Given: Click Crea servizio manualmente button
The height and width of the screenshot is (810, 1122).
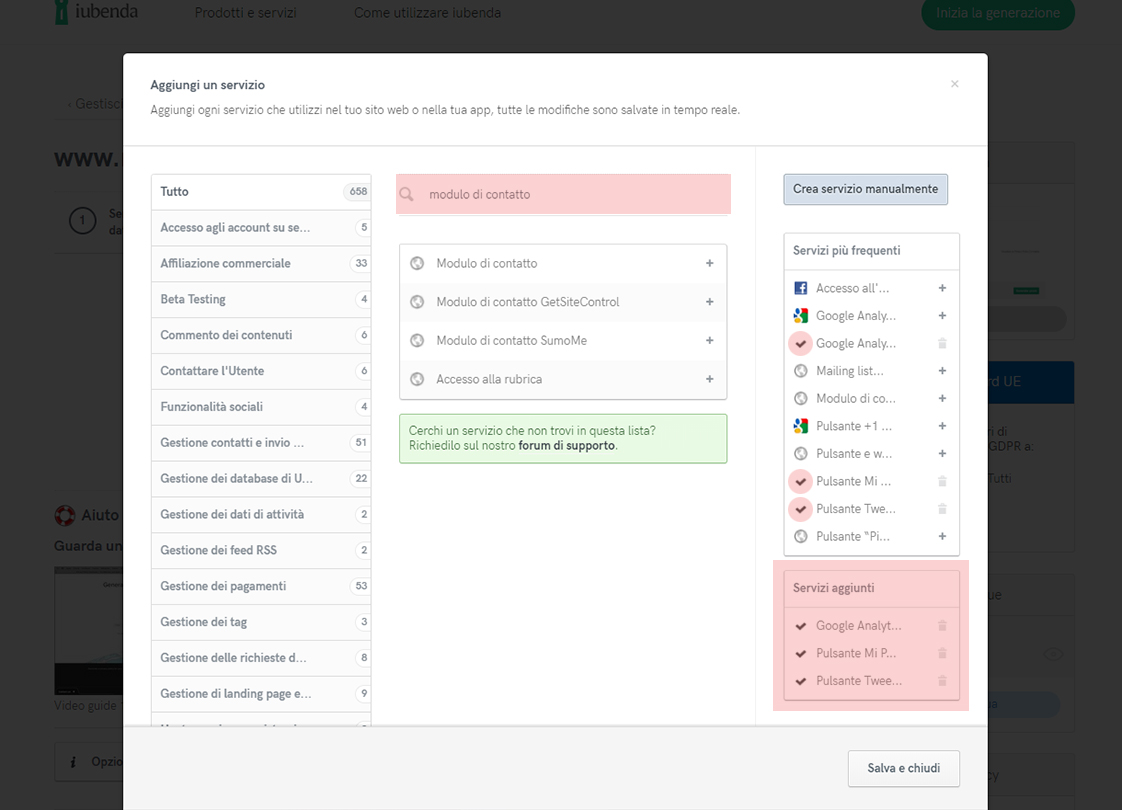Looking at the screenshot, I should (865, 189).
